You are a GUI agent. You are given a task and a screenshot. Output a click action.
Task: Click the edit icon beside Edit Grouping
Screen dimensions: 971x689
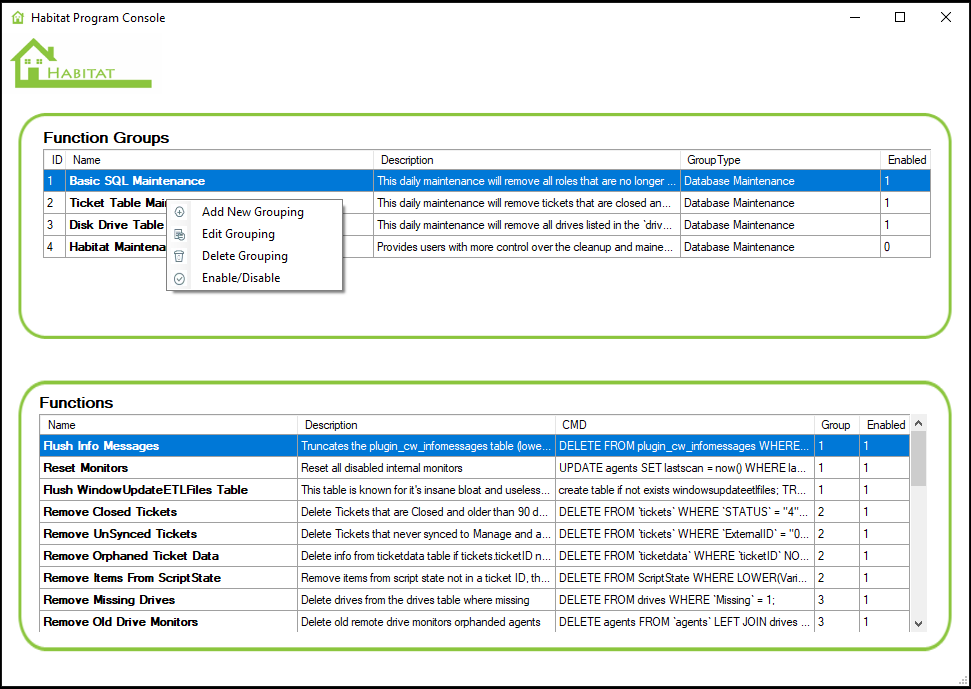180,234
